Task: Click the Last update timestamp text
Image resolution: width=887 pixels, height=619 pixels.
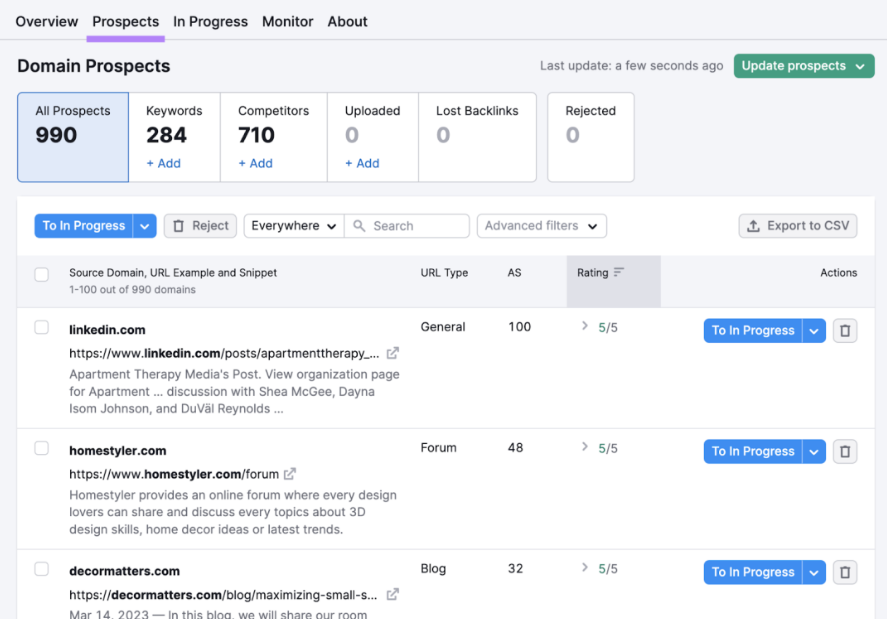Action: pyautogui.click(x=631, y=66)
